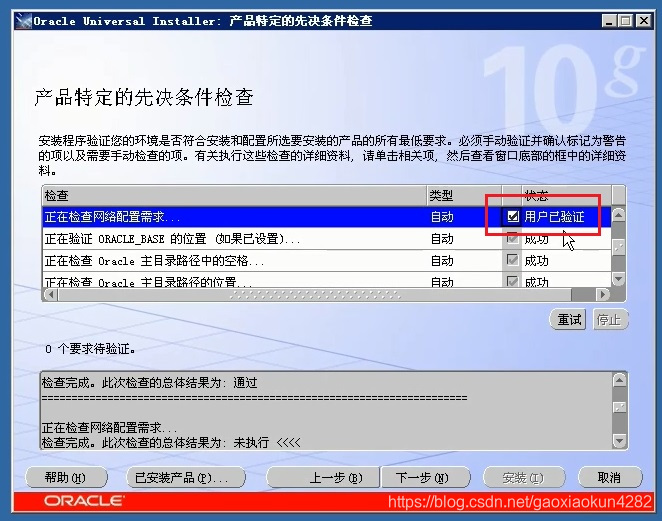Click results log scrollbar up arrow
The height and width of the screenshot is (521, 662).
[619, 380]
